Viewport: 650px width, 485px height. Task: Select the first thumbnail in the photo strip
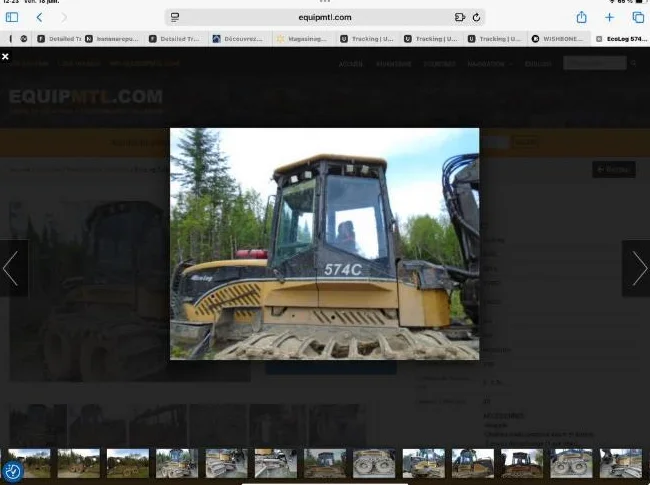click(x=29, y=463)
